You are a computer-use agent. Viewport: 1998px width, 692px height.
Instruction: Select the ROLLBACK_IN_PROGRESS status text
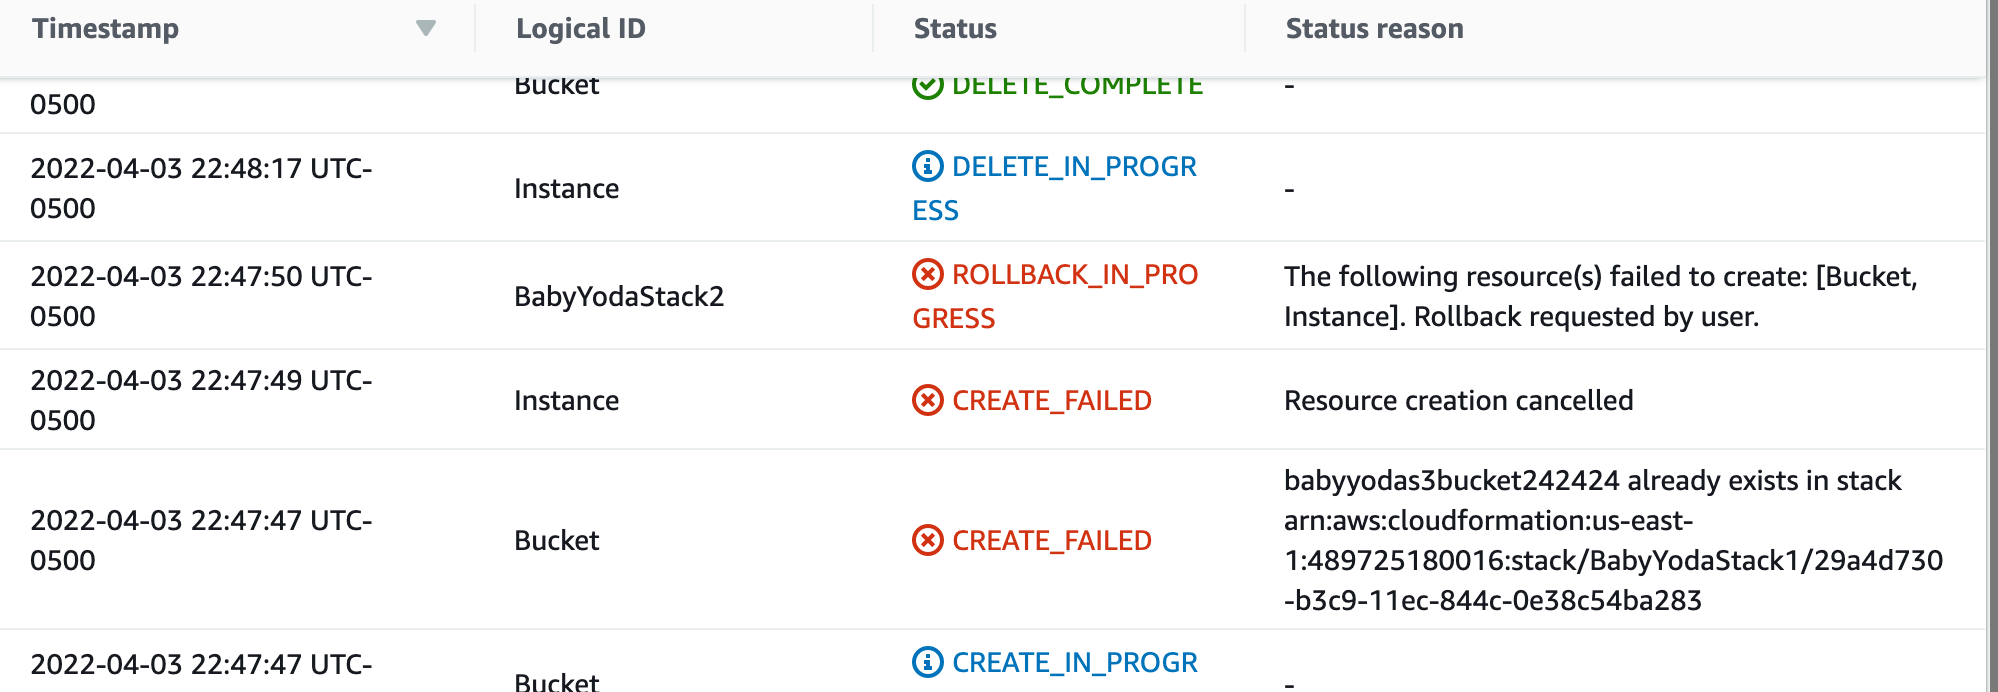coord(1055,296)
